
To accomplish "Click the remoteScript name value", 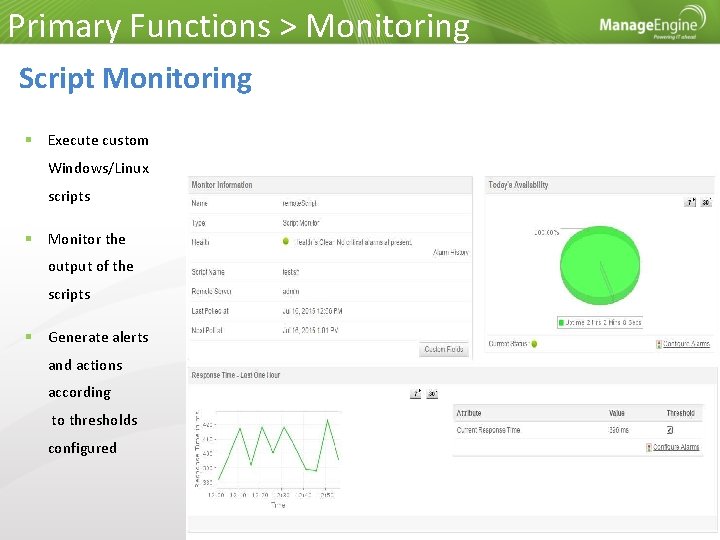I will coord(299,203).
